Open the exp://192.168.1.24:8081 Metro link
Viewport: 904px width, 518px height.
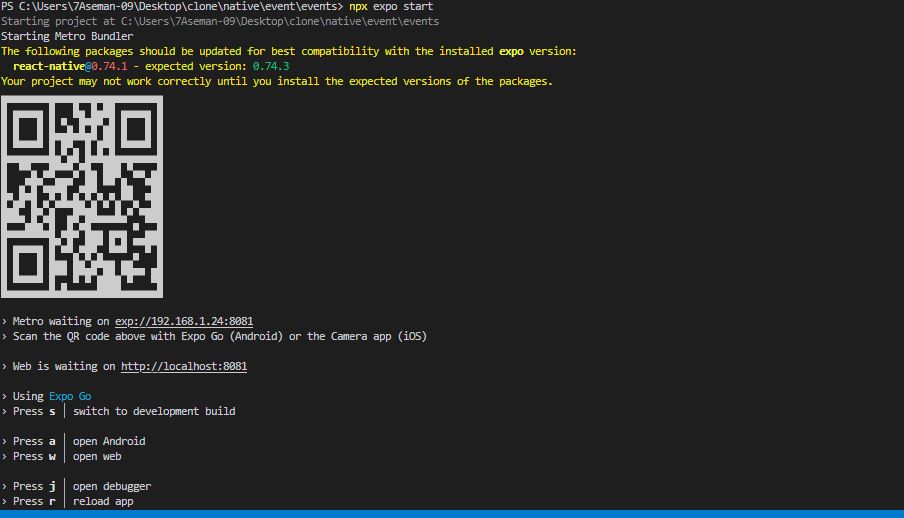[x=184, y=321]
